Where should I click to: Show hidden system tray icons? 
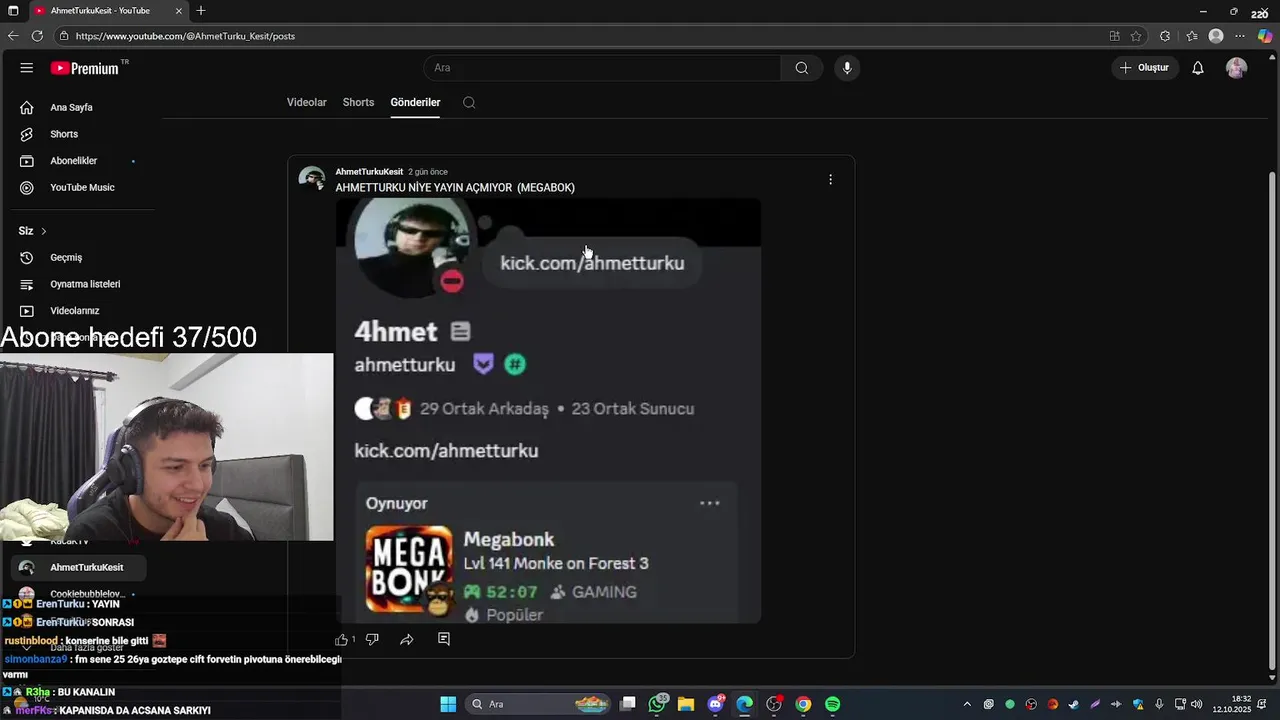coord(967,704)
